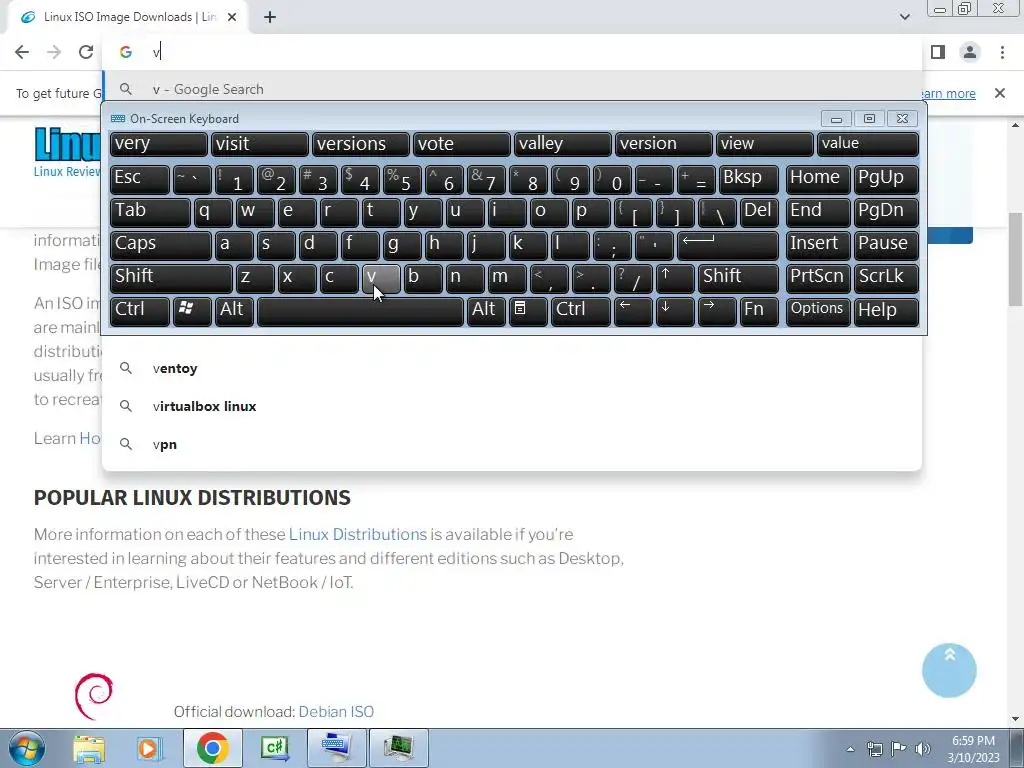This screenshot has height=768, width=1024.
Task: Click the Debian swirl logo
Action: pyautogui.click(x=94, y=696)
